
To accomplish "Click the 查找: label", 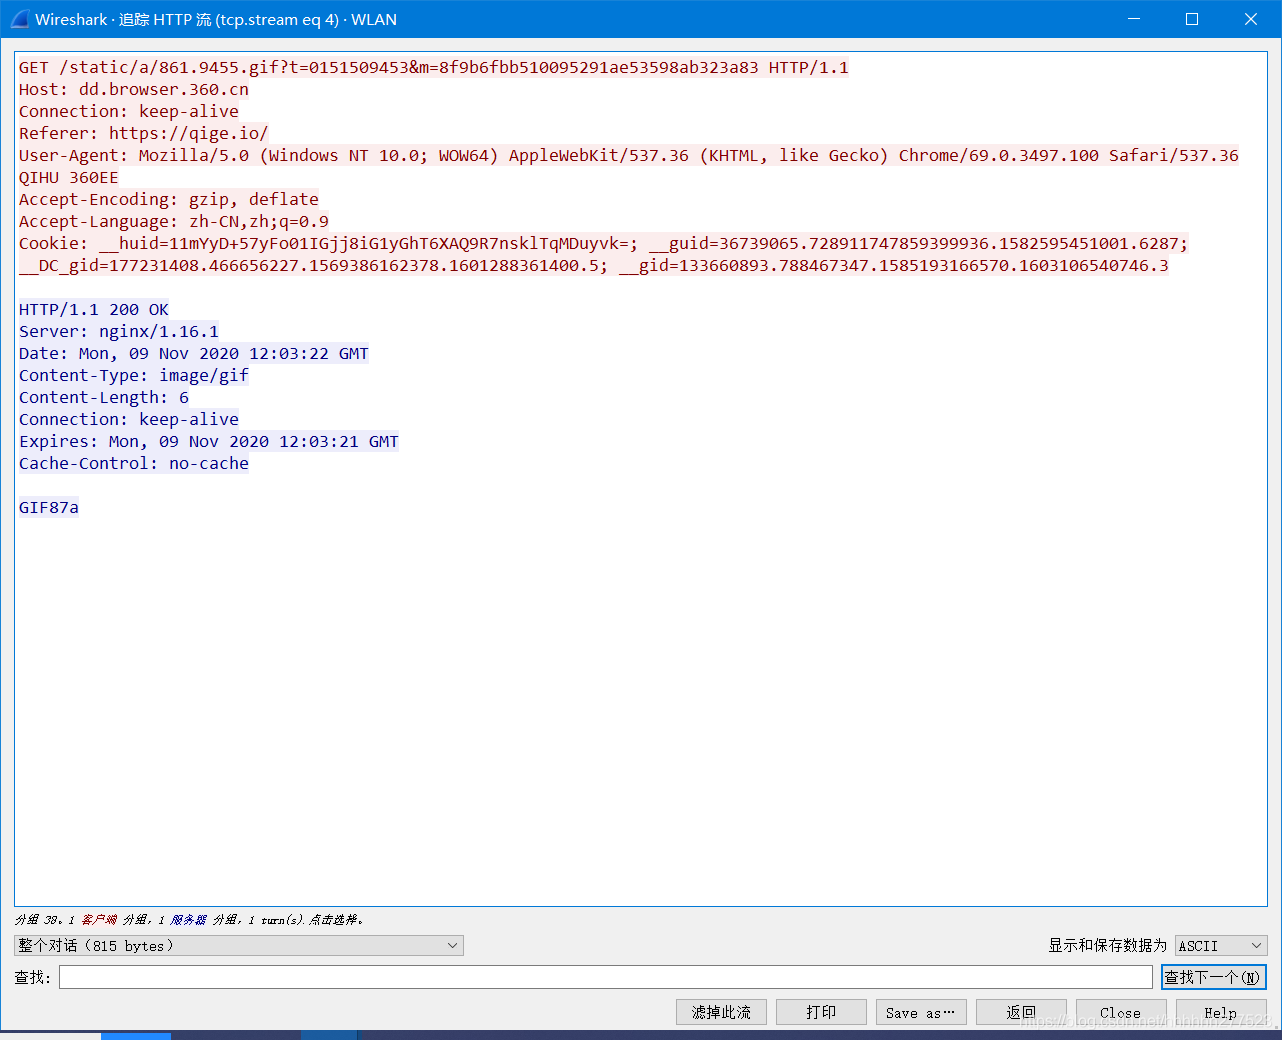I will point(32,977).
